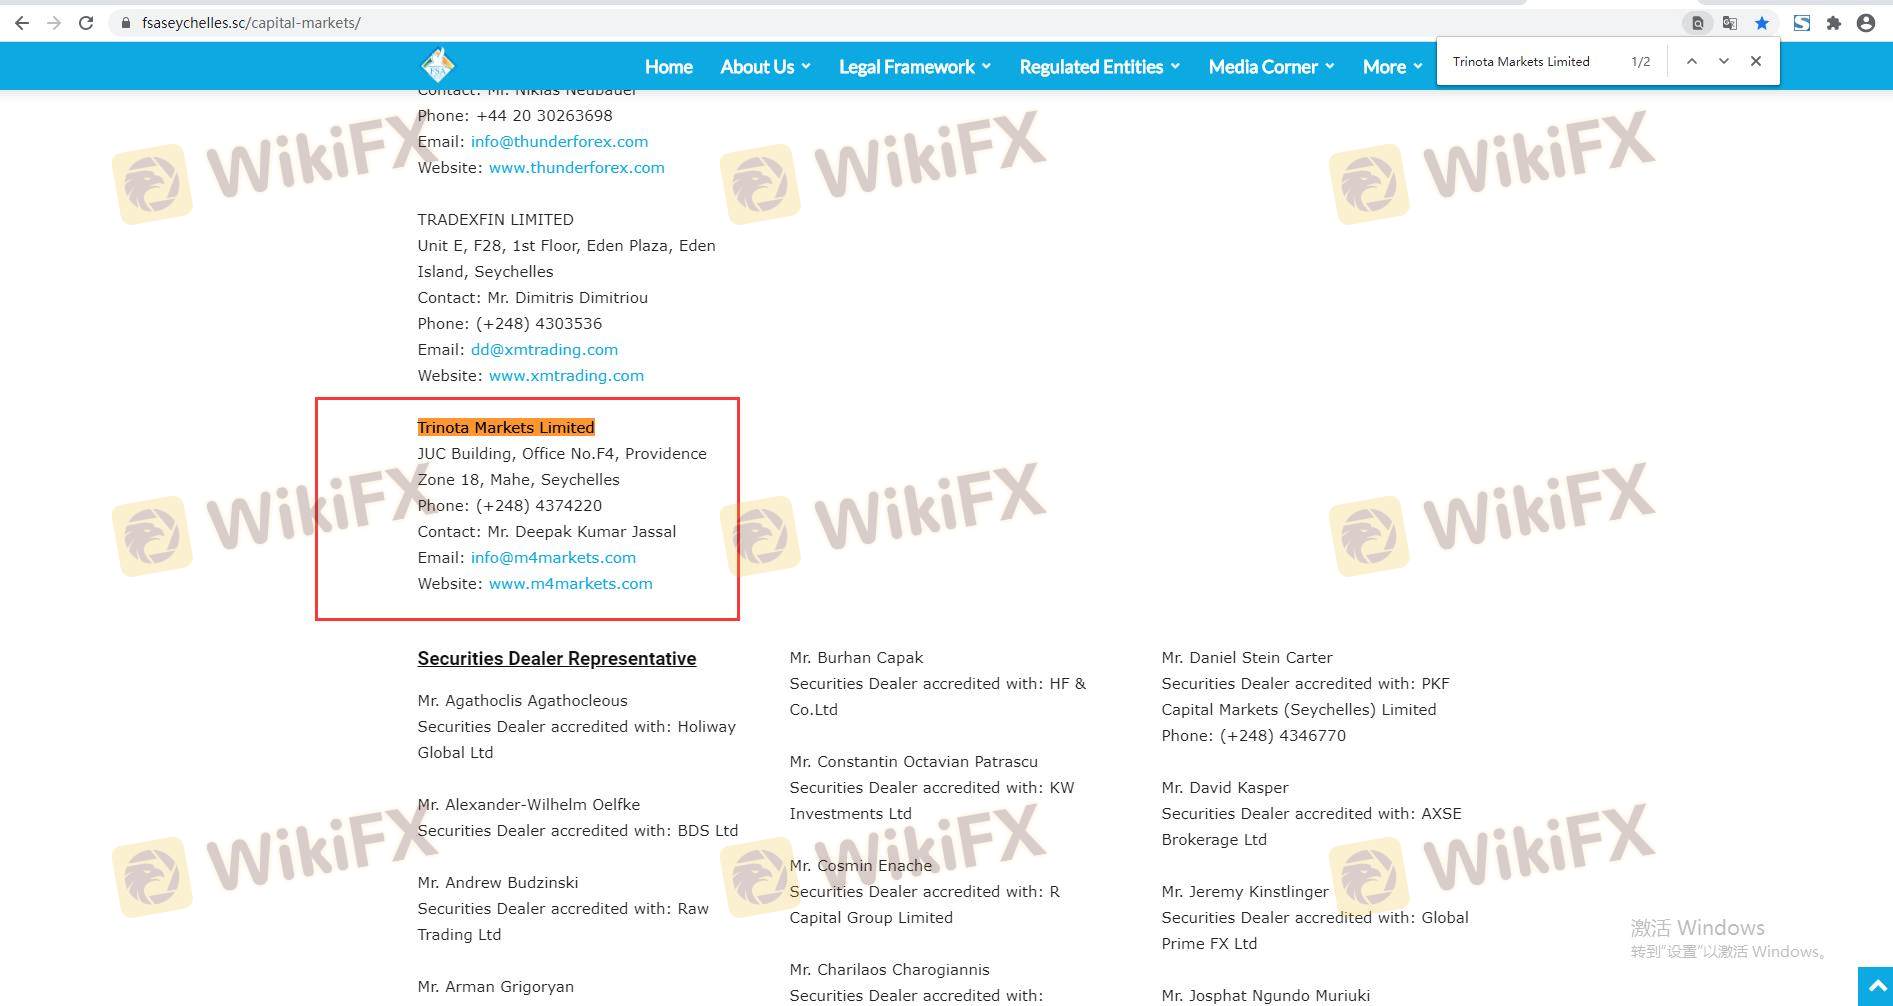The width and height of the screenshot is (1893, 1006).
Task: Click the name Mr. Arman Grigoryan
Action: coord(495,987)
